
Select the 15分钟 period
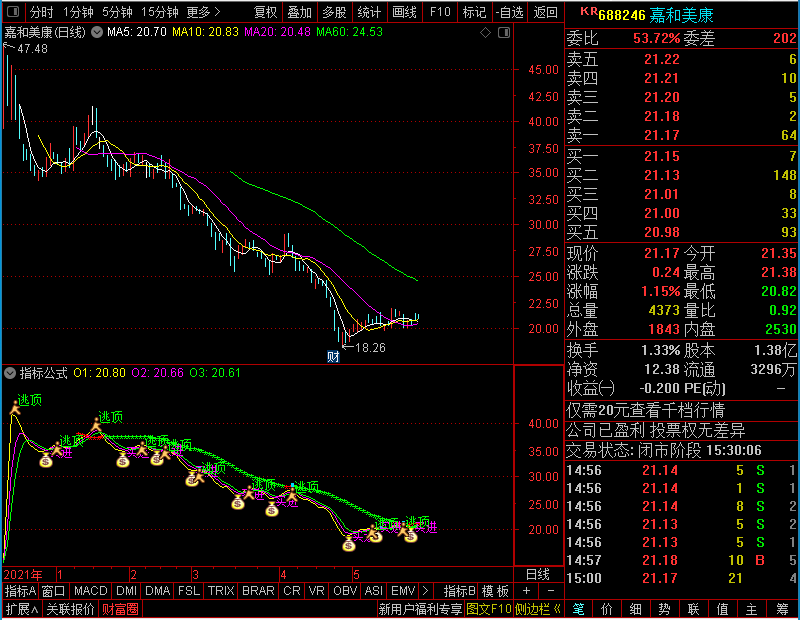click(160, 12)
